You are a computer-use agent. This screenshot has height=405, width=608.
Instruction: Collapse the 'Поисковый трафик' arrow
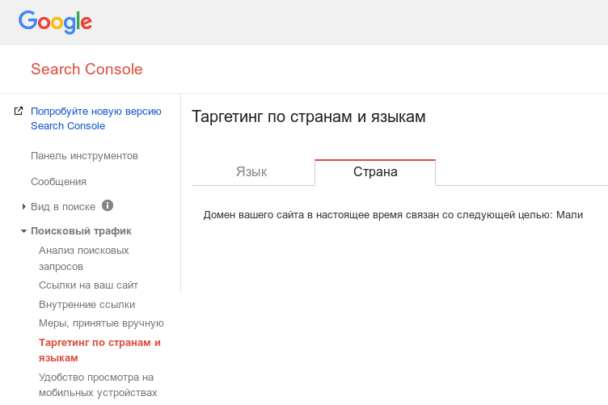(24, 231)
